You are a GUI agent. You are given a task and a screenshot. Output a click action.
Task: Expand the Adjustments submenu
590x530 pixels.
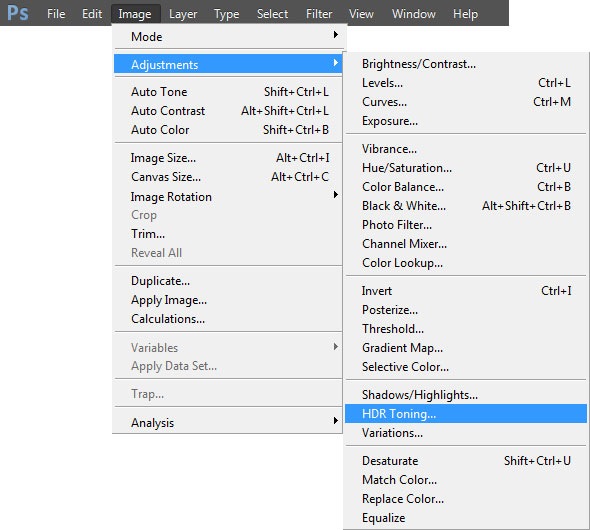(x=228, y=64)
